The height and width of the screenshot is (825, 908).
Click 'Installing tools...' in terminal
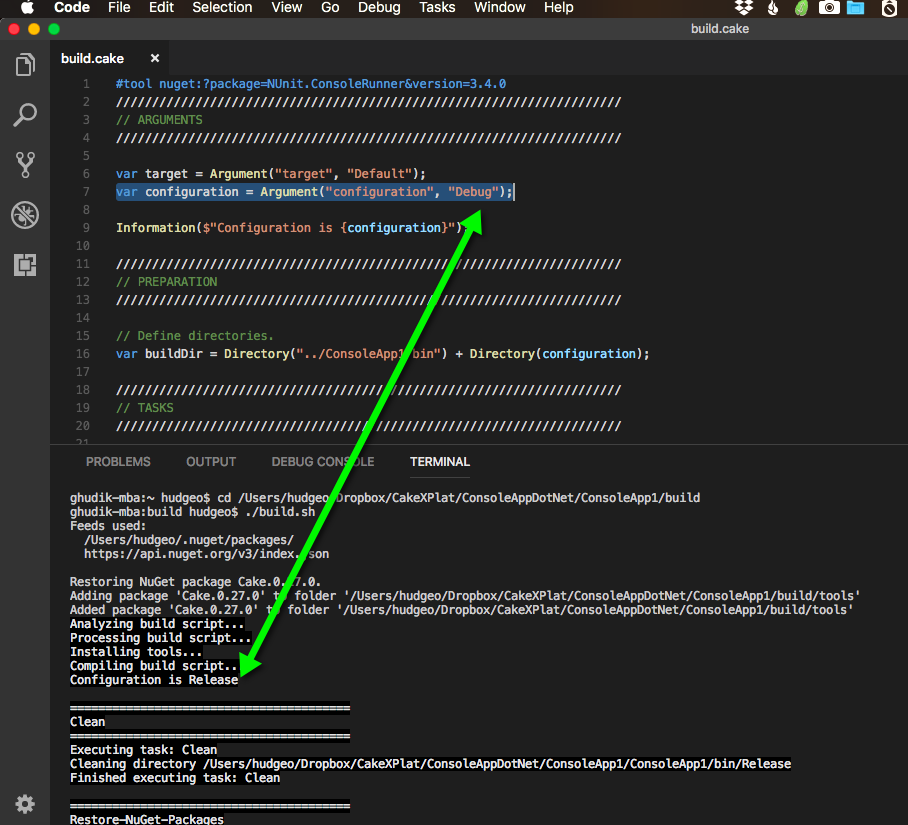[x=136, y=652]
